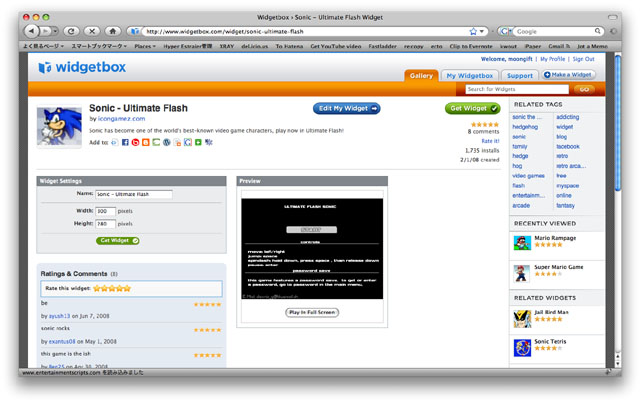The height and width of the screenshot is (402, 640).
Task: Open the retro related tag
Action: 562,156
